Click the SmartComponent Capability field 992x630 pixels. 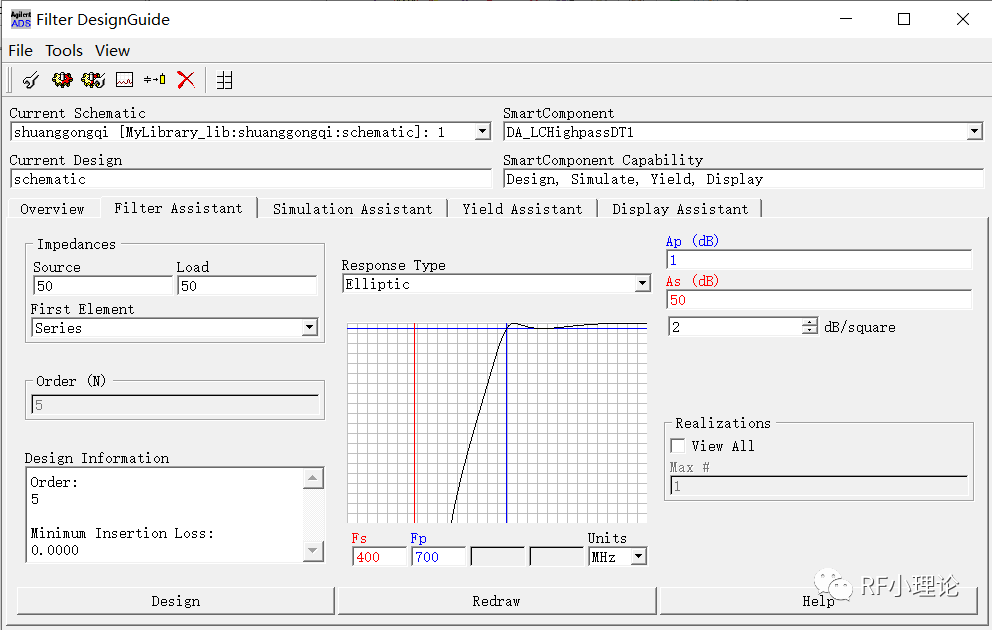click(x=743, y=179)
